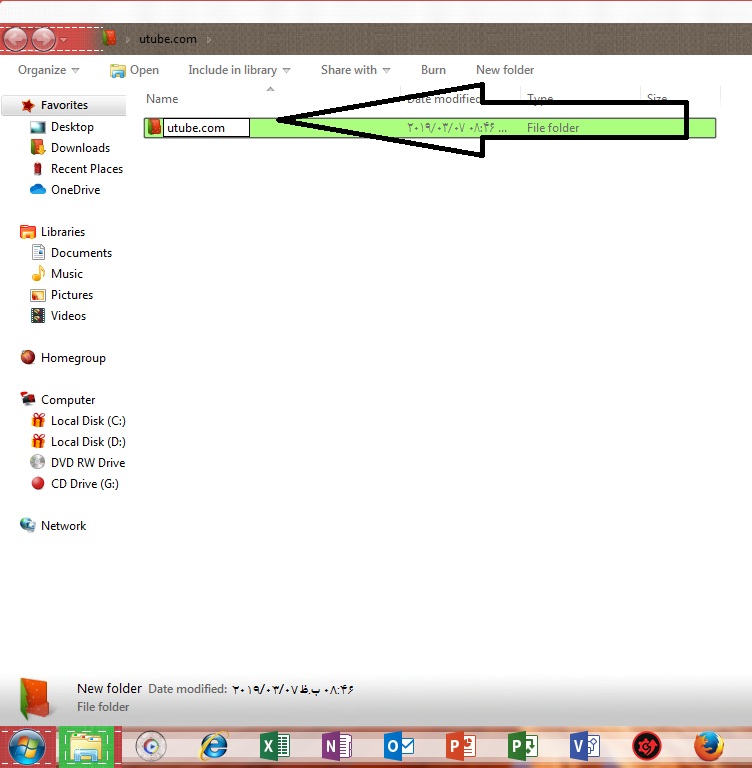The width and height of the screenshot is (752, 768).
Task: Click the Libraries icon
Action: [28, 232]
